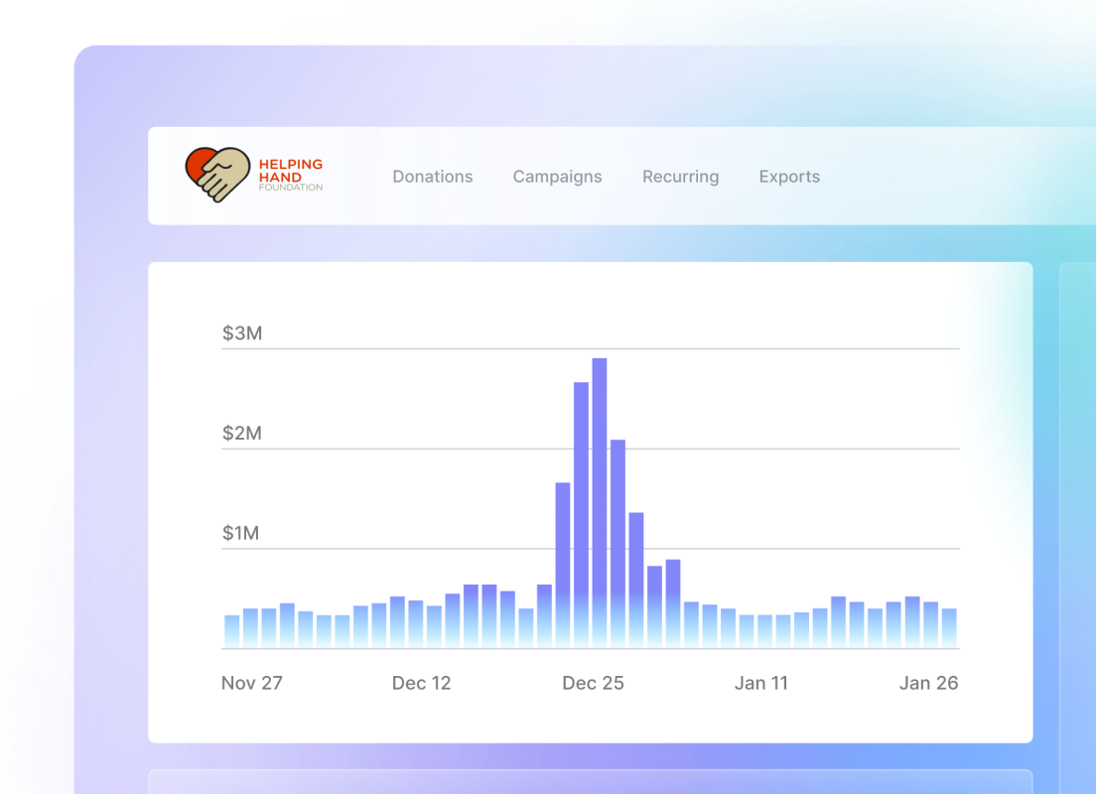Viewport: 1096px width, 794px height.
Task: Click the leftmost bar in the chart
Action: coord(232,631)
